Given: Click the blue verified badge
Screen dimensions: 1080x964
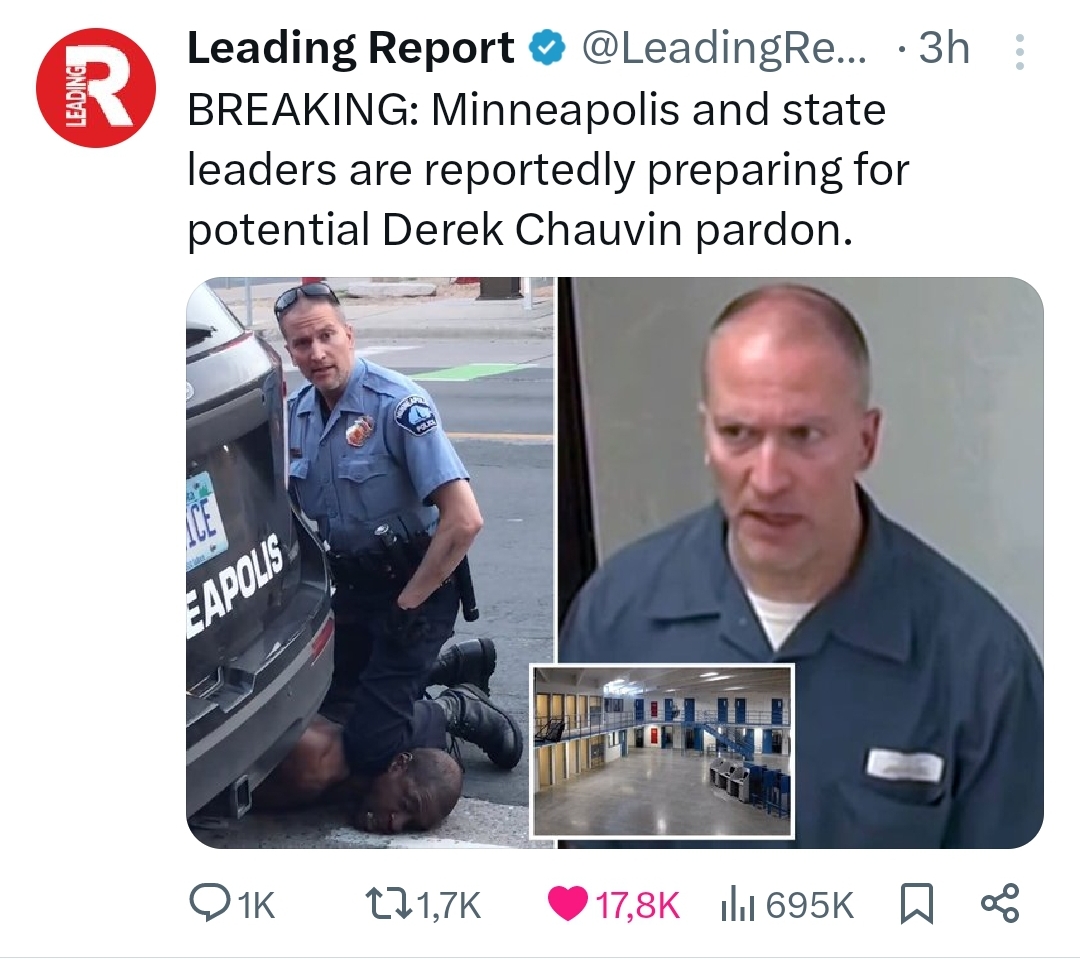Looking at the screenshot, I should coord(547,49).
